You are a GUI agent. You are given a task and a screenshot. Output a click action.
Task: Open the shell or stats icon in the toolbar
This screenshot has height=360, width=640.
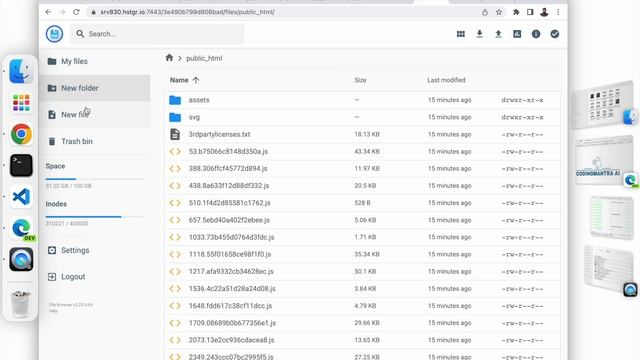517,34
